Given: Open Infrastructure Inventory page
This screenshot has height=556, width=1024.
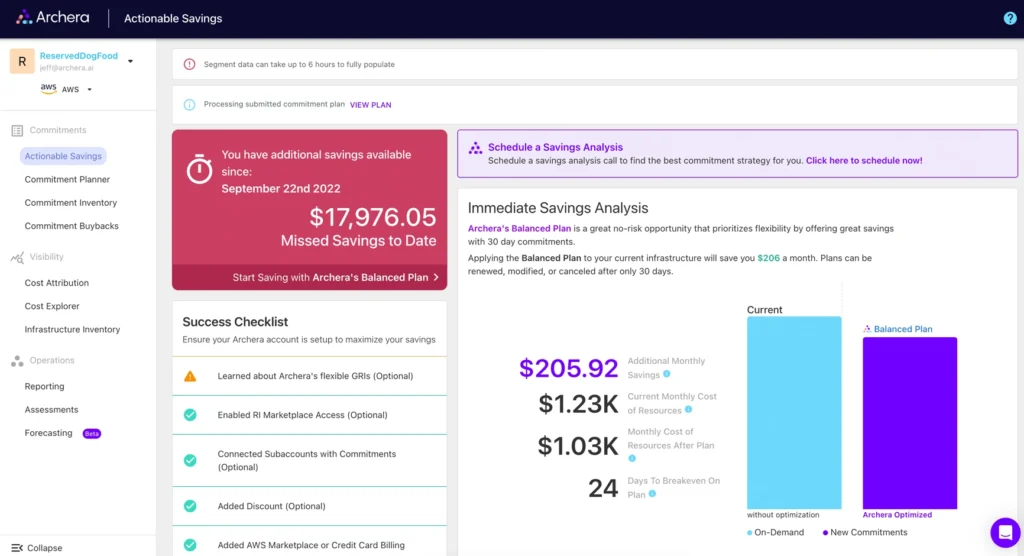Looking at the screenshot, I should (72, 330).
